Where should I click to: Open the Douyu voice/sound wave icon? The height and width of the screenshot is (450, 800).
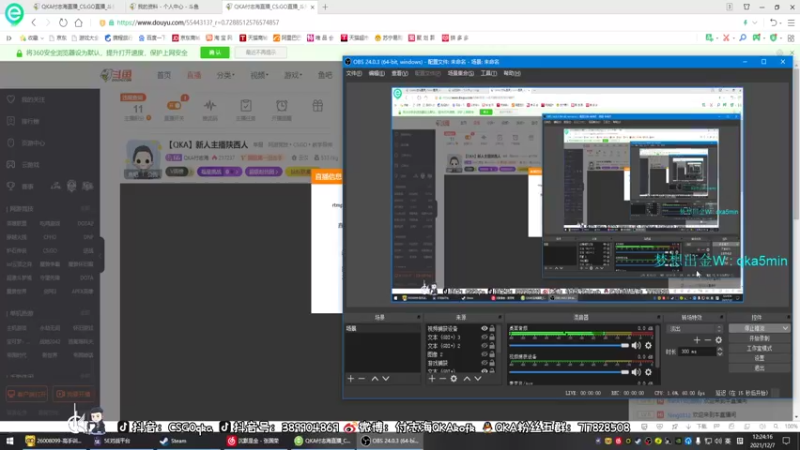click(x=210, y=106)
